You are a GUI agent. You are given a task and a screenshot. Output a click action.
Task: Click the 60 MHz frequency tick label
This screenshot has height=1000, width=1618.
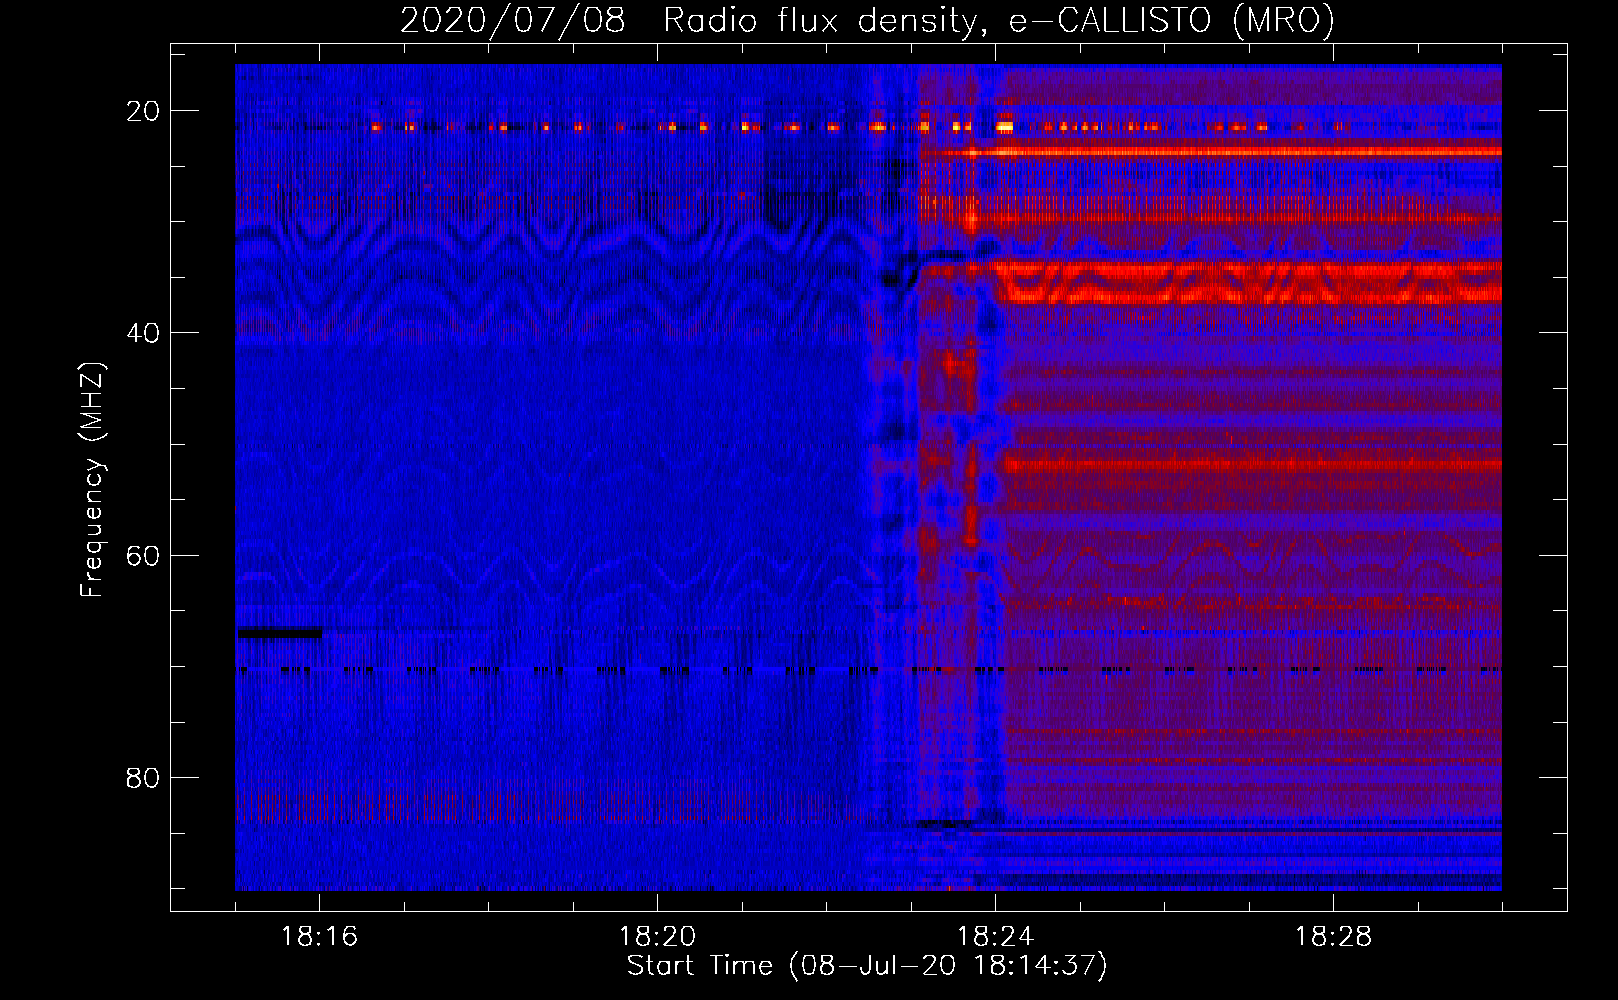pyautogui.click(x=143, y=555)
